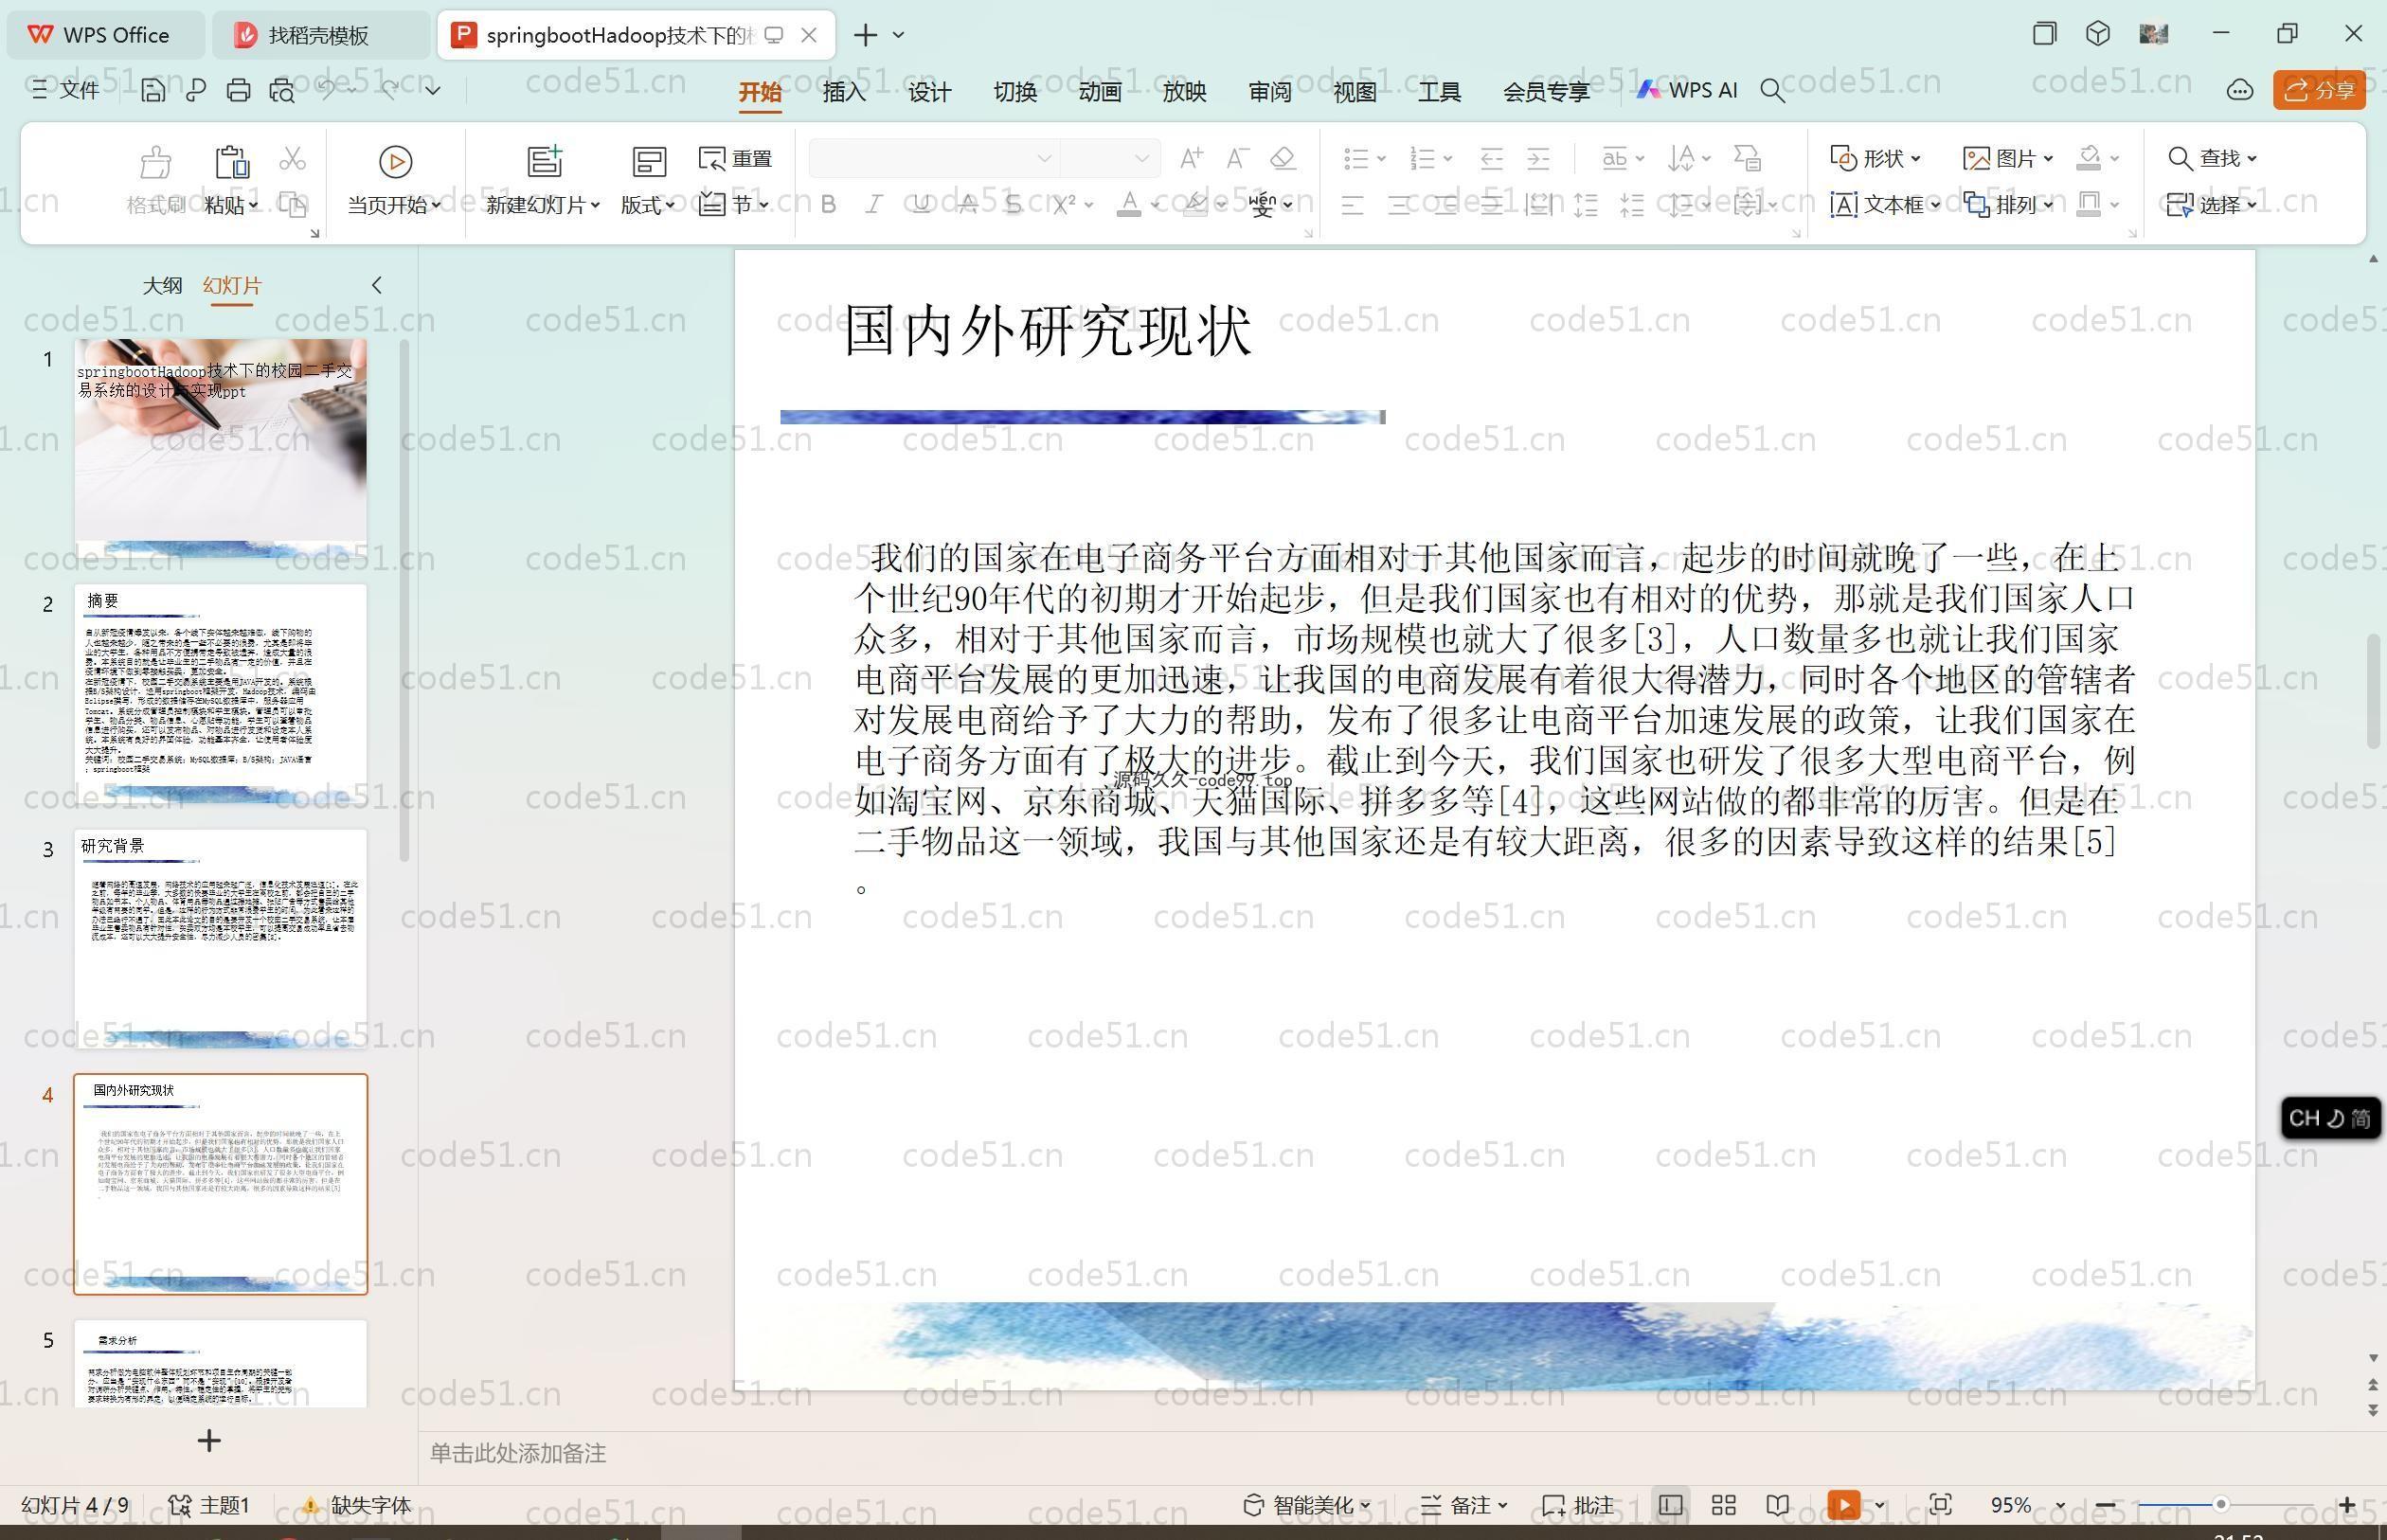Toggle Italic formatting

click(874, 204)
